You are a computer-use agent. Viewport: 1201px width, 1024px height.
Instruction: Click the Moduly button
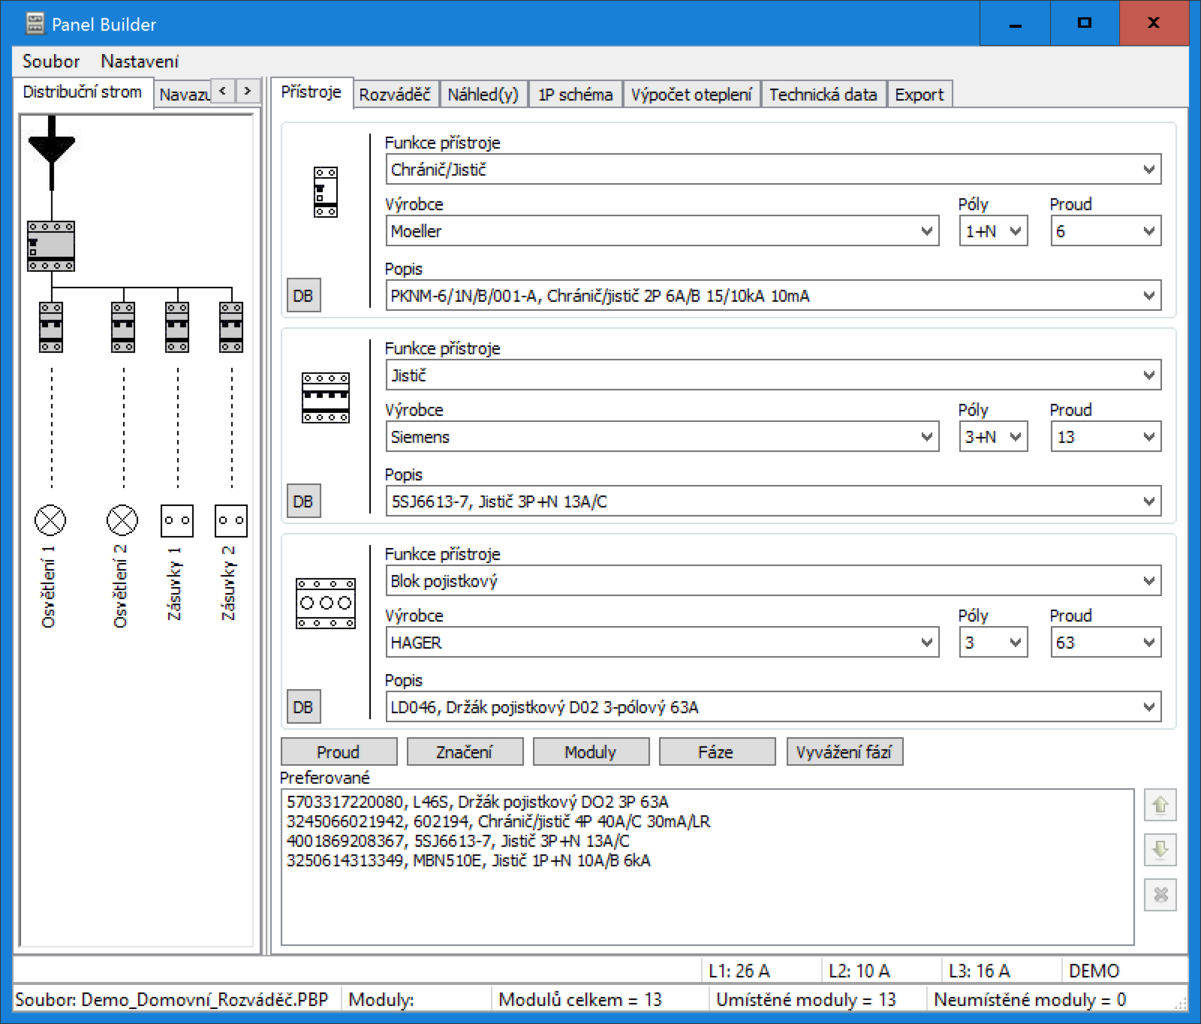(591, 752)
